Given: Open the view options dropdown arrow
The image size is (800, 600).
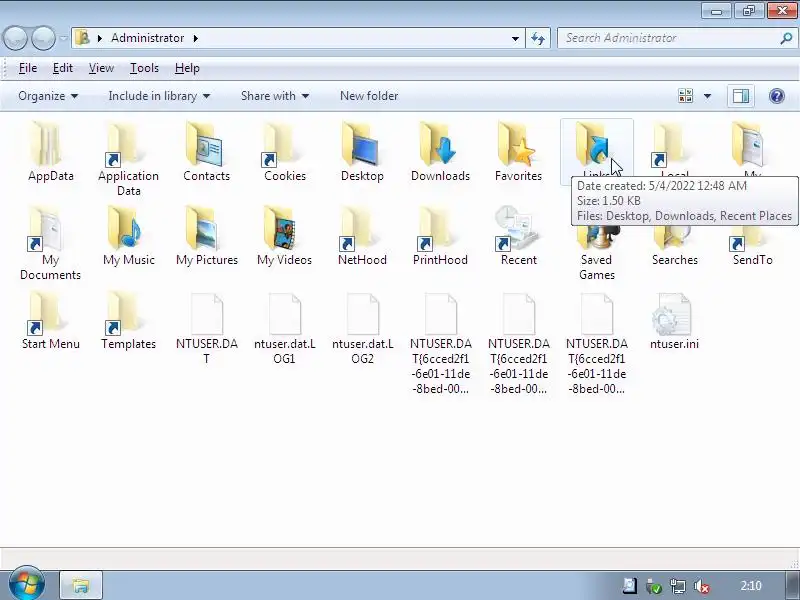Looking at the screenshot, I should click(707, 95).
